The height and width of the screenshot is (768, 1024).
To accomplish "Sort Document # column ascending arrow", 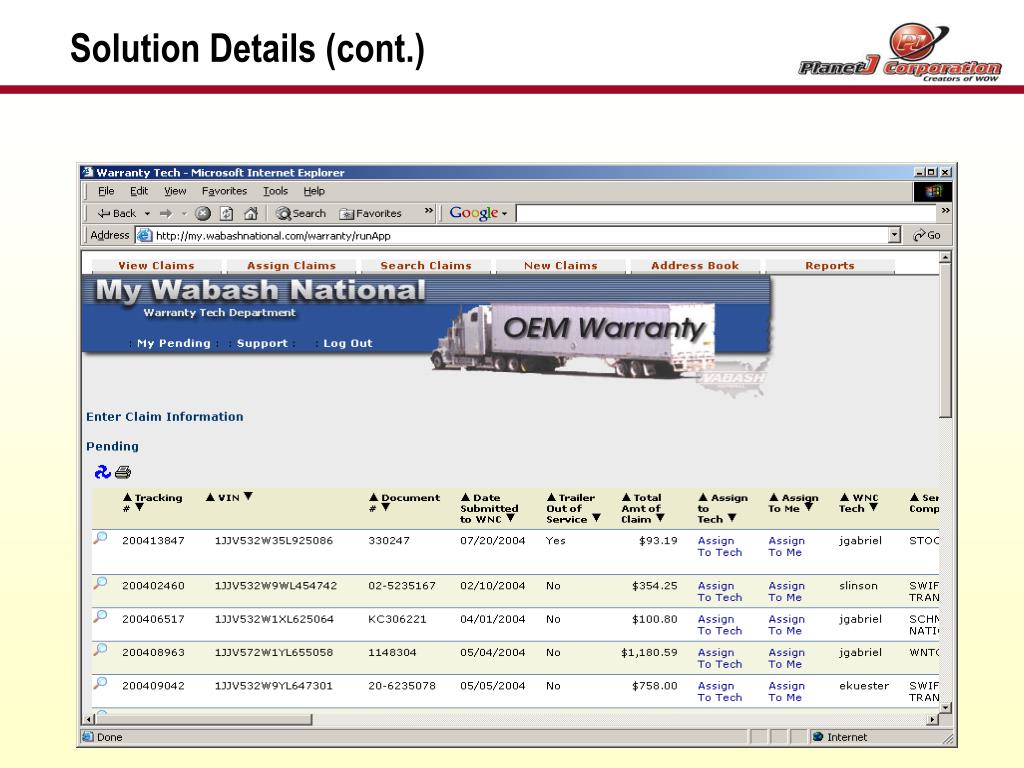I will tap(374, 498).
